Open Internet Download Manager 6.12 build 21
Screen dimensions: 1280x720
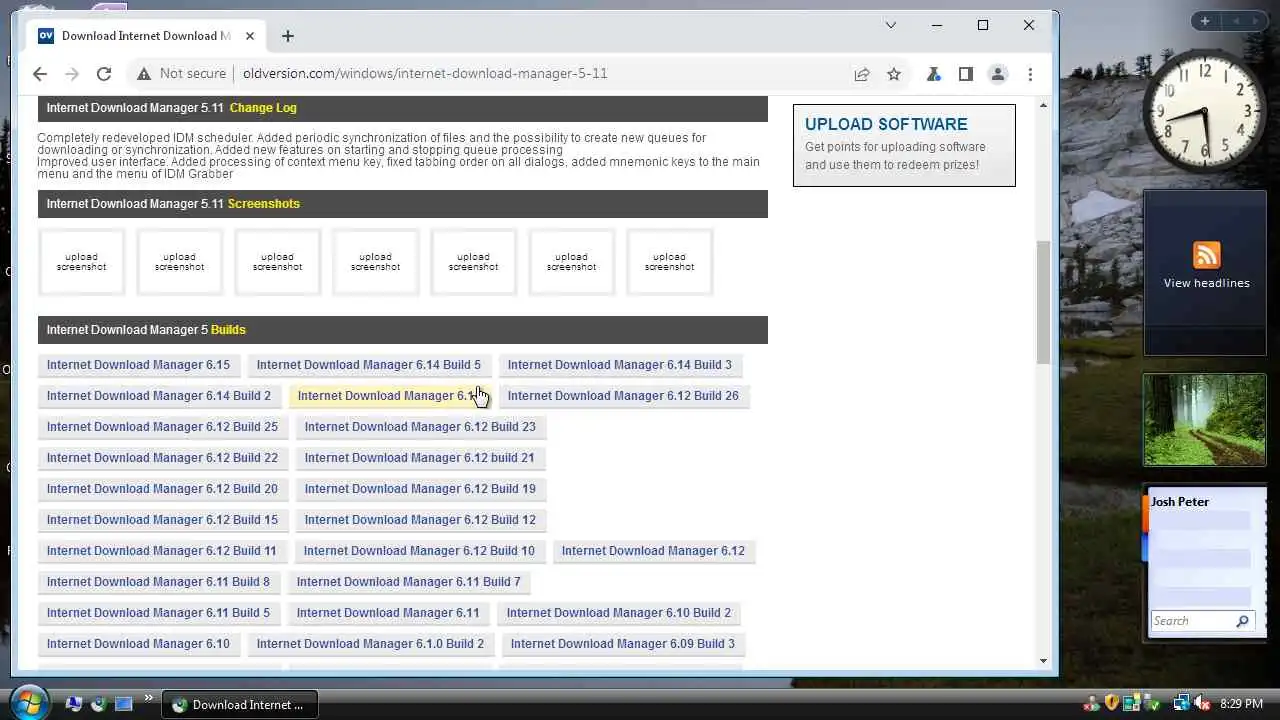419,458
